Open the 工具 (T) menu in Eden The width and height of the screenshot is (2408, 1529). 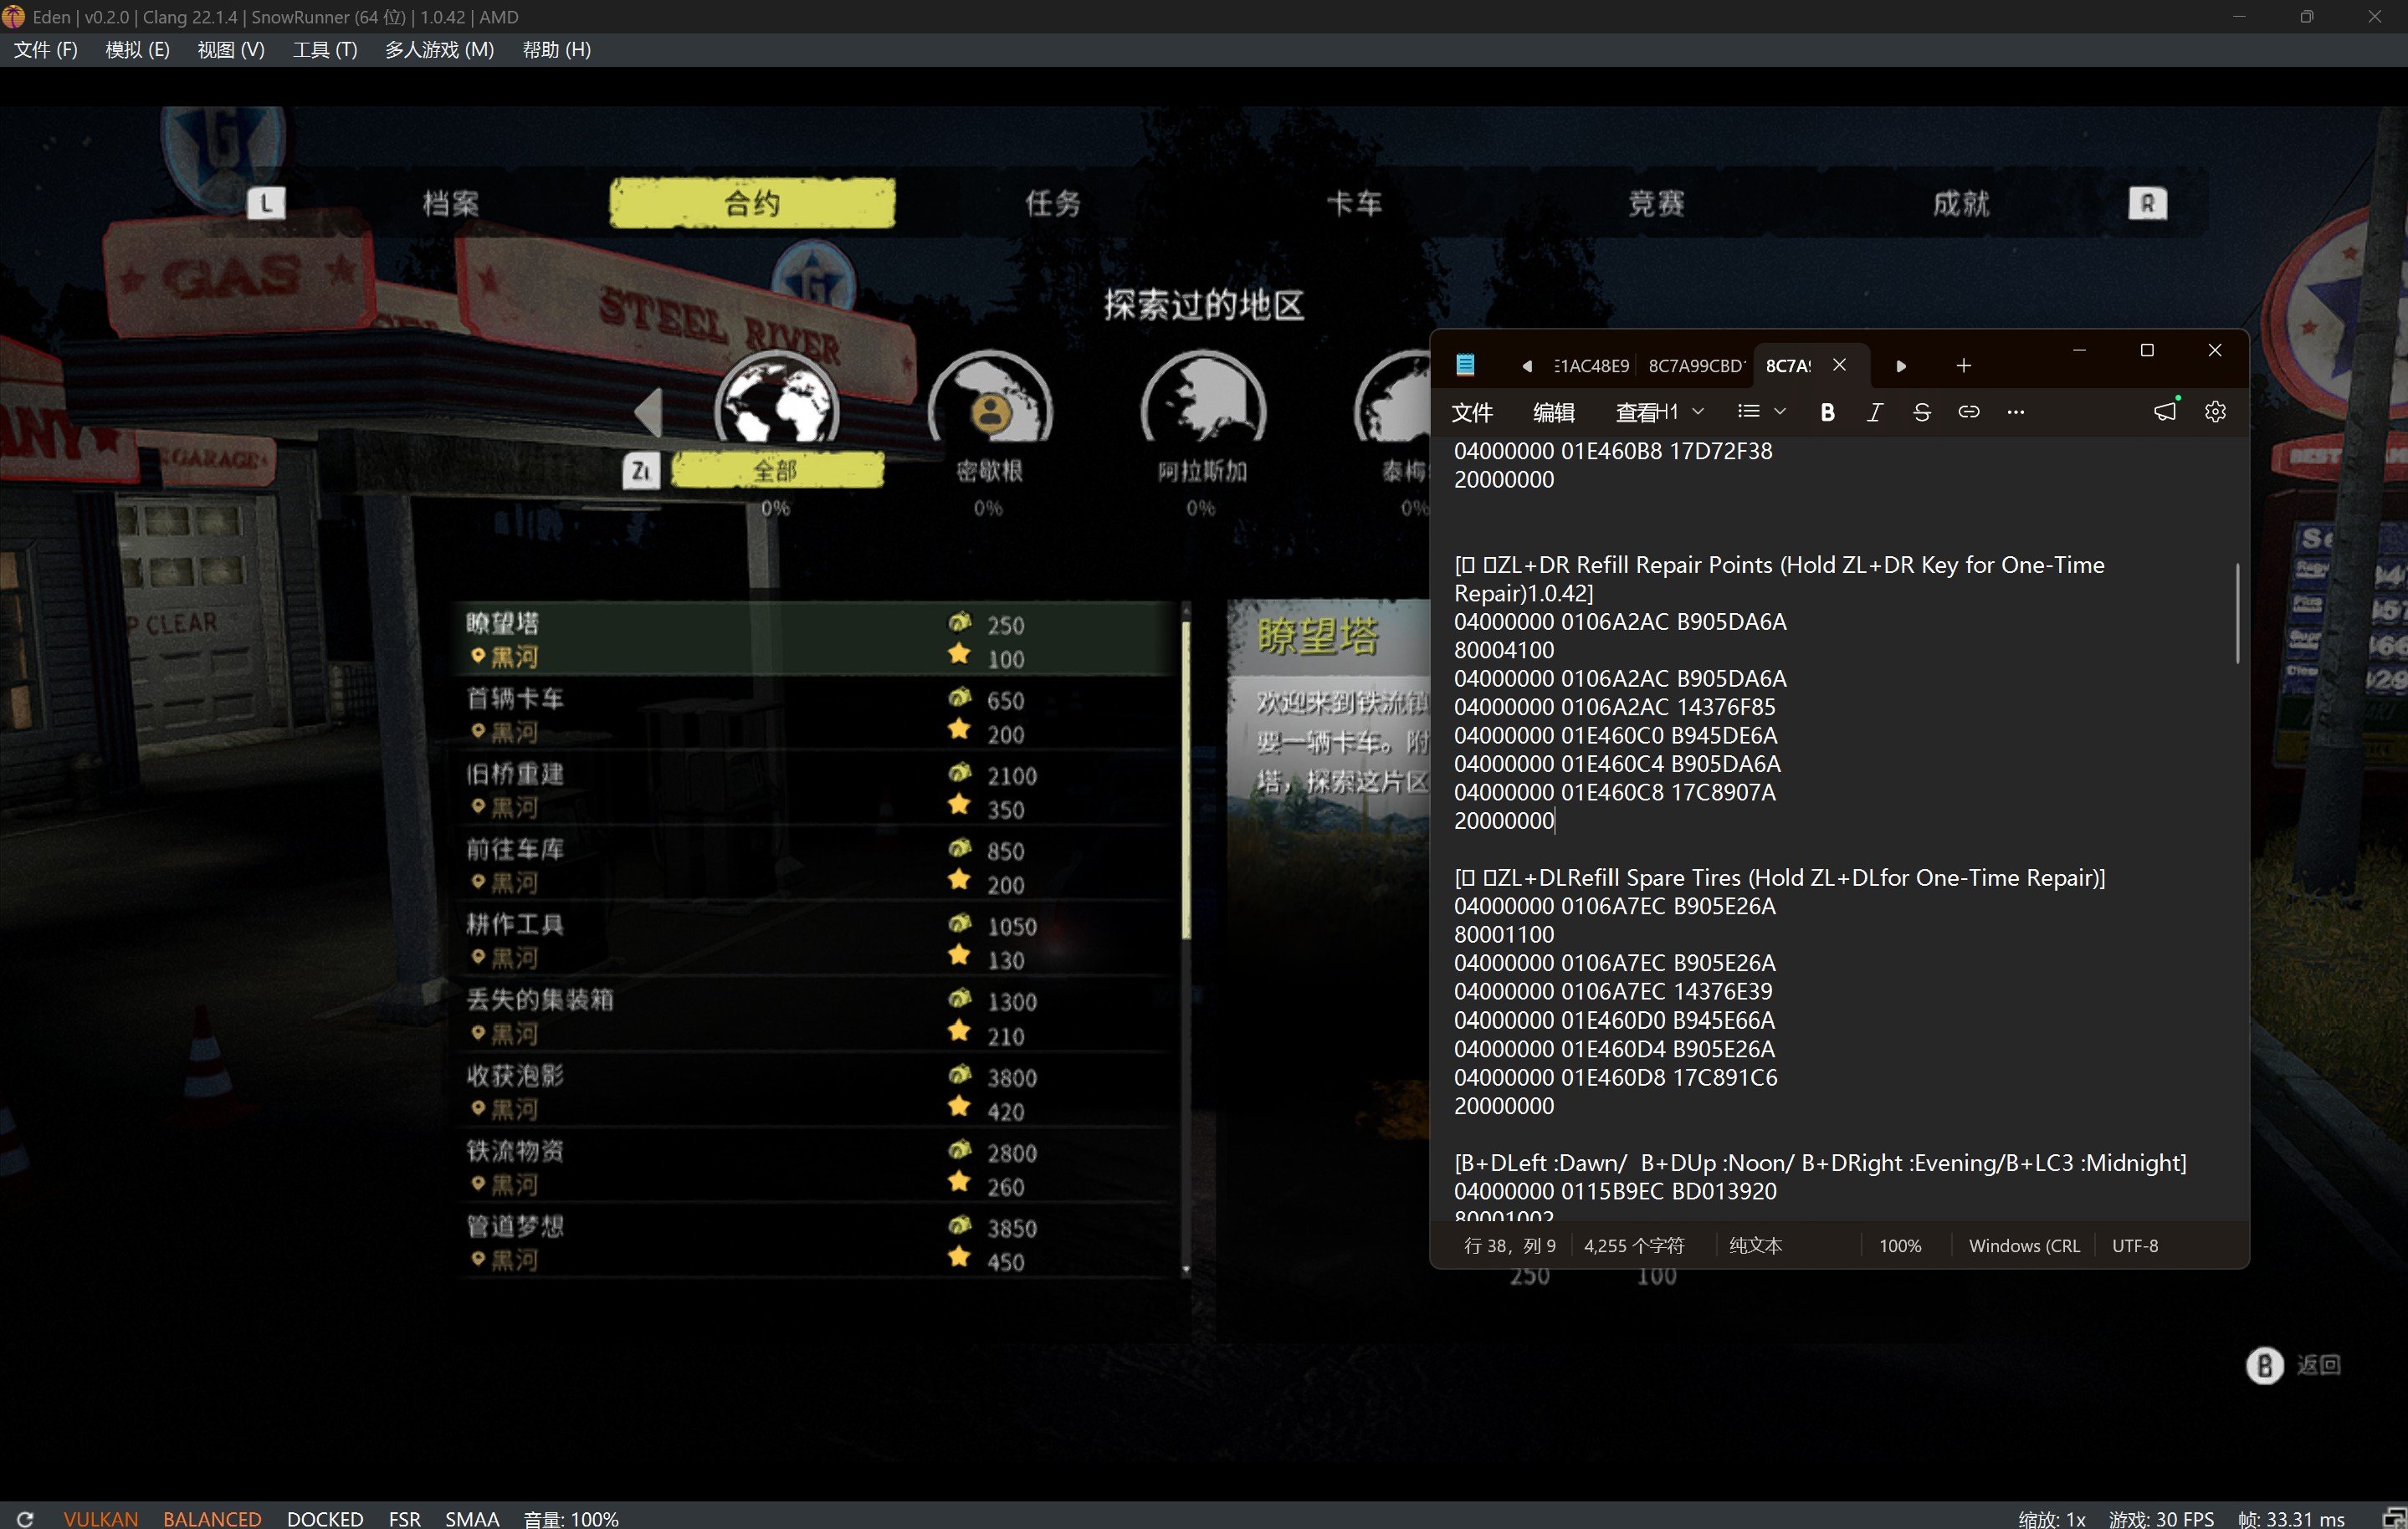pyautogui.click(x=325, y=50)
